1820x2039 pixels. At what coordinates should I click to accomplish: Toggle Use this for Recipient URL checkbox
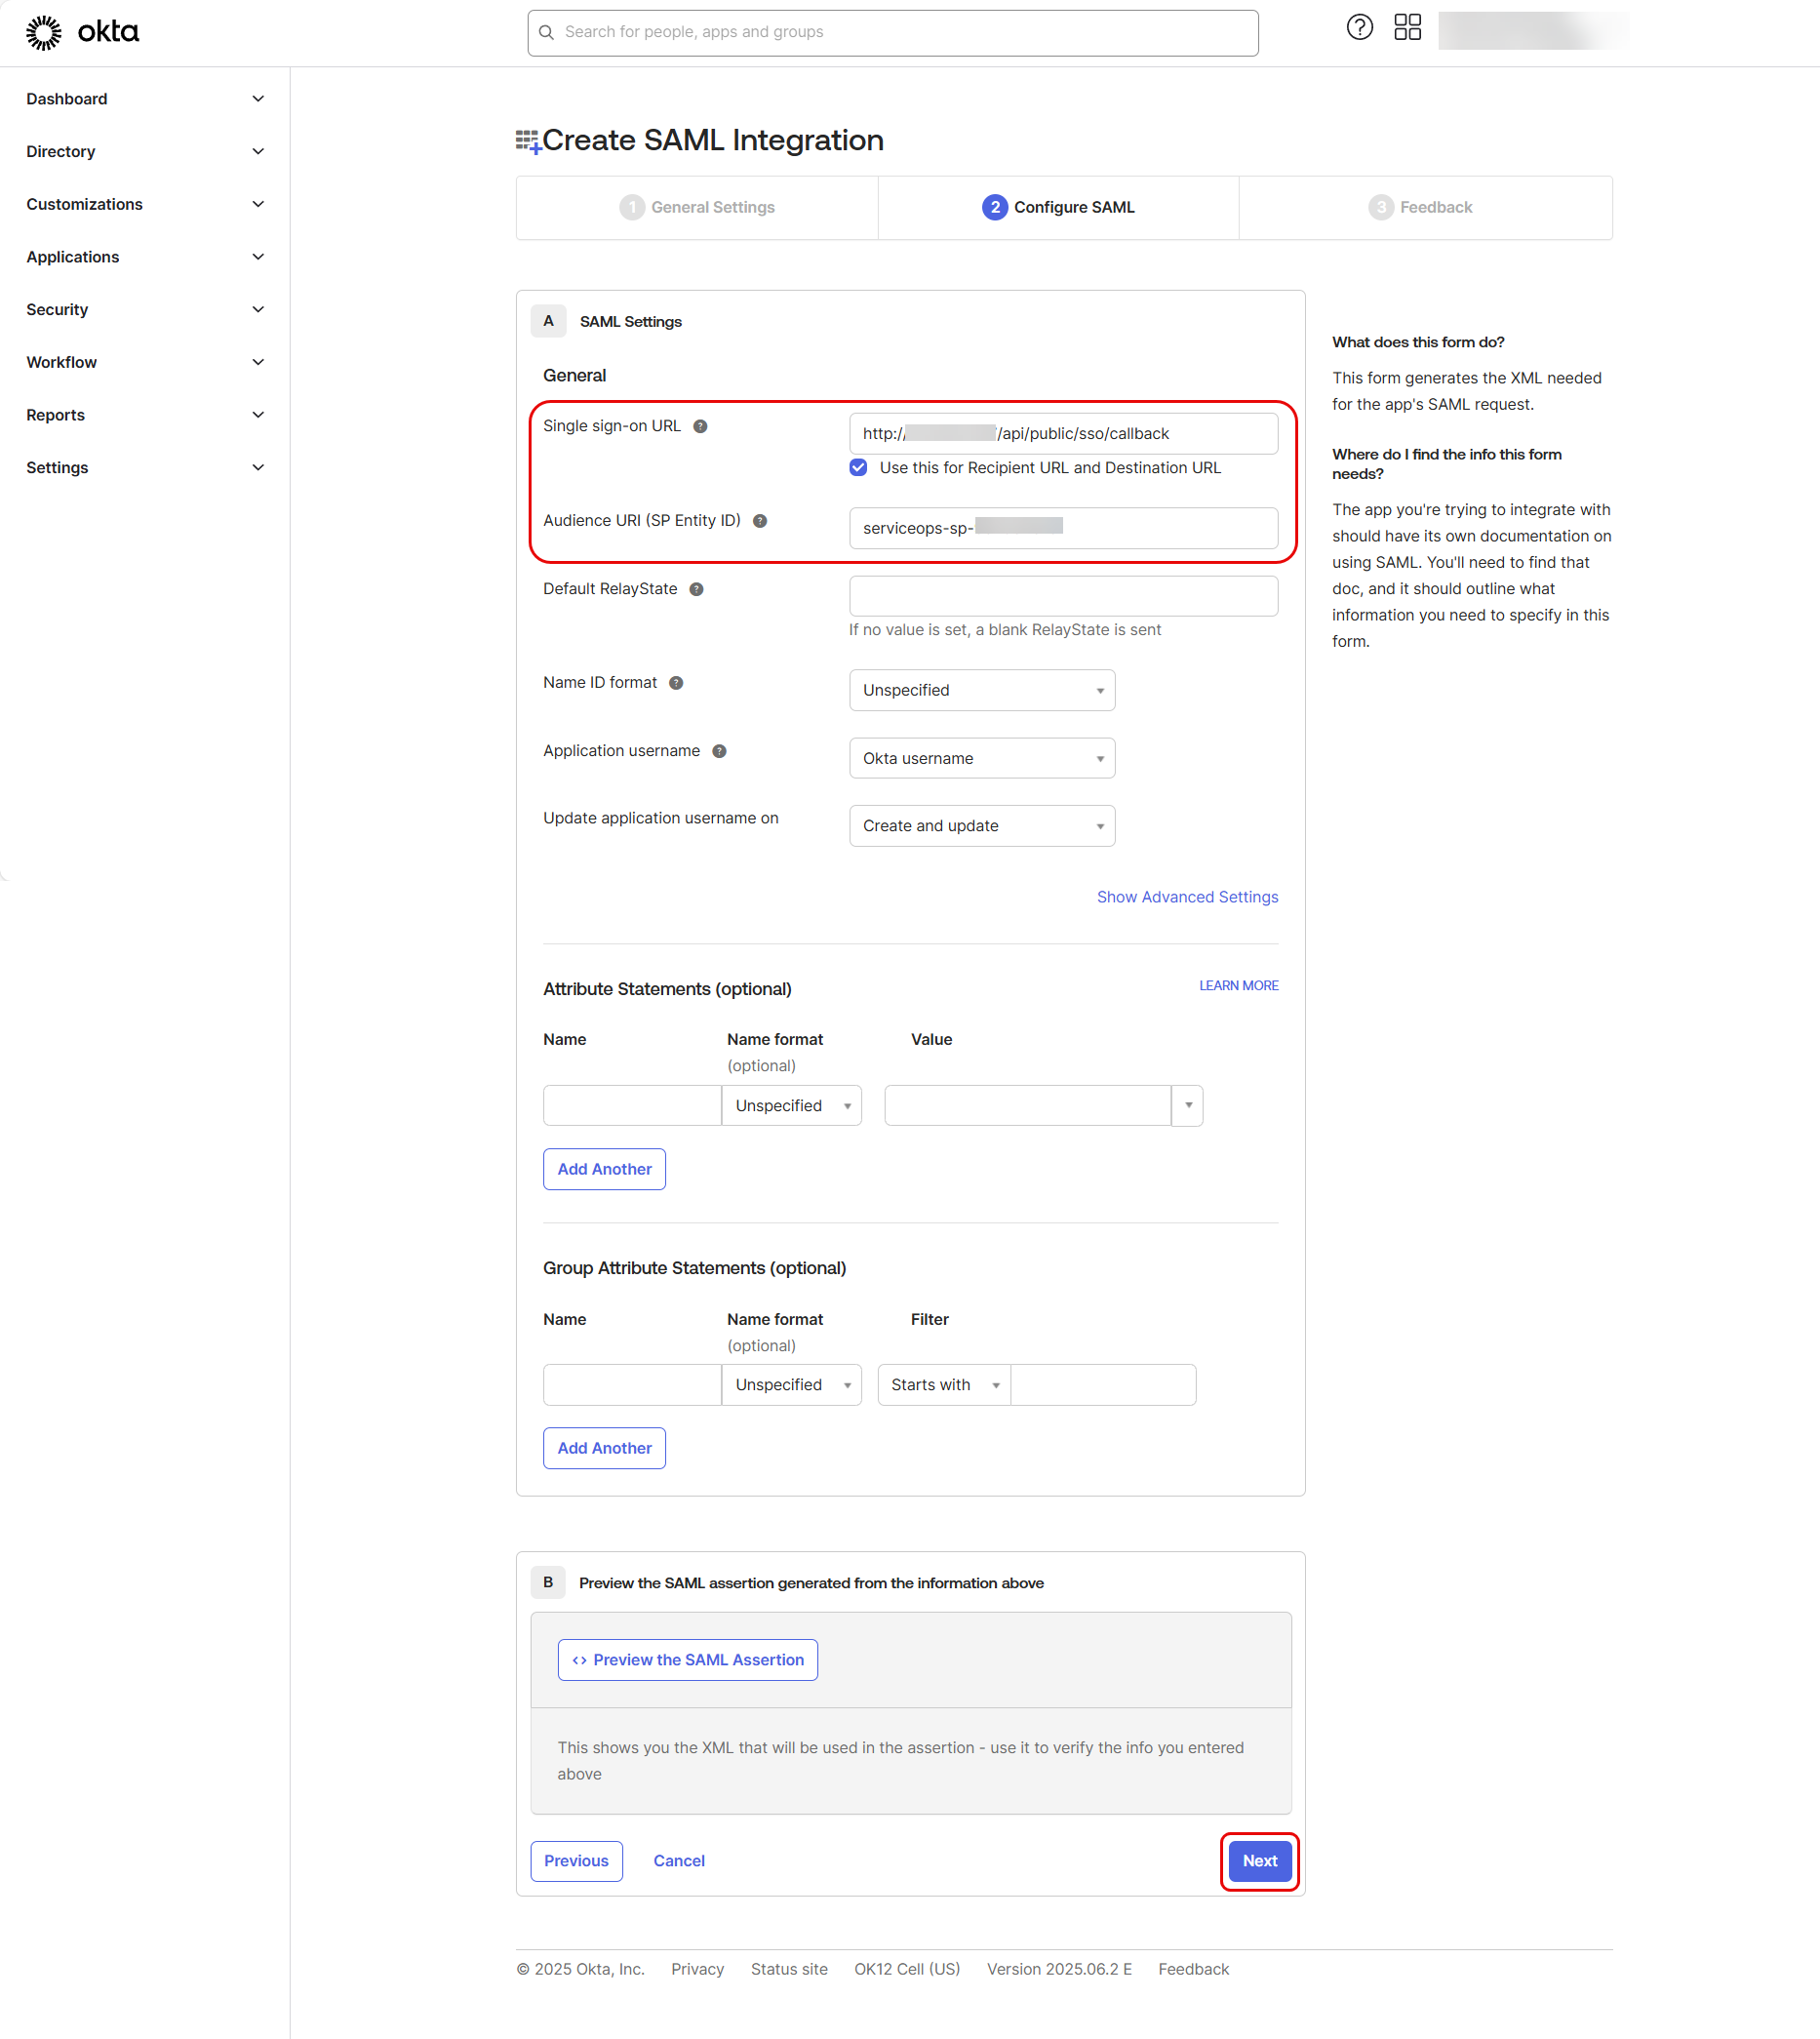click(858, 468)
